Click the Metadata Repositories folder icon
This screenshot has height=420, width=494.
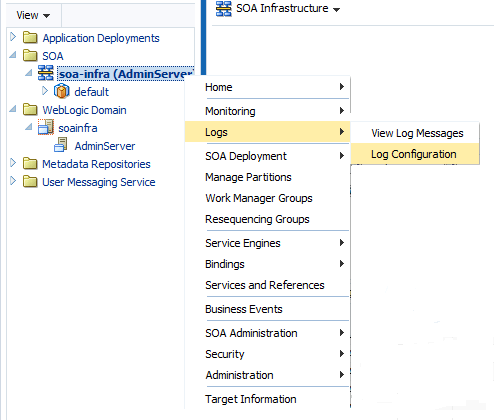click(x=30, y=164)
